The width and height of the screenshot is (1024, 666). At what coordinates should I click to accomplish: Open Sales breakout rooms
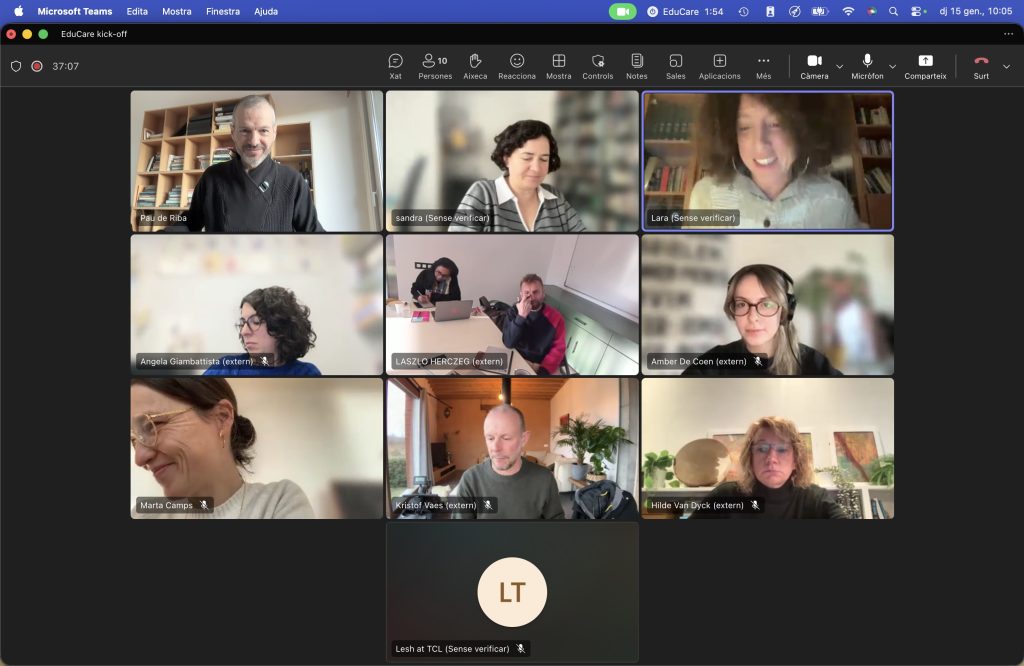pyautogui.click(x=676, y=66)
